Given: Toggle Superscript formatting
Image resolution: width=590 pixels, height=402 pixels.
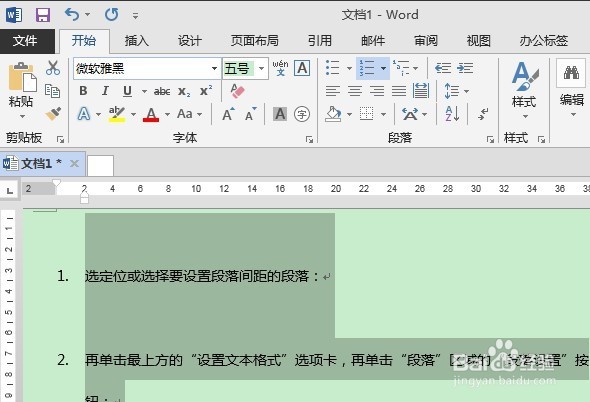Looking at the screenshot, I should (x=206, y=91).
